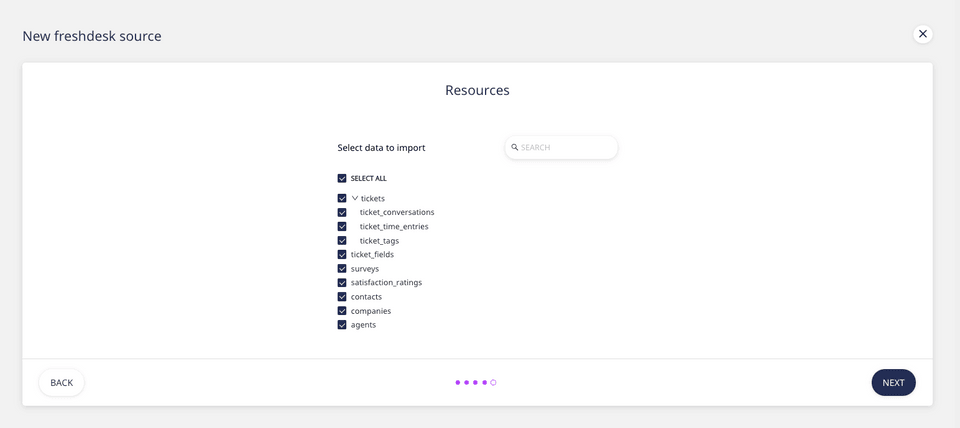Click the surveys label
The height and width of the screenshot is (428, 960).
click(365, 268)
